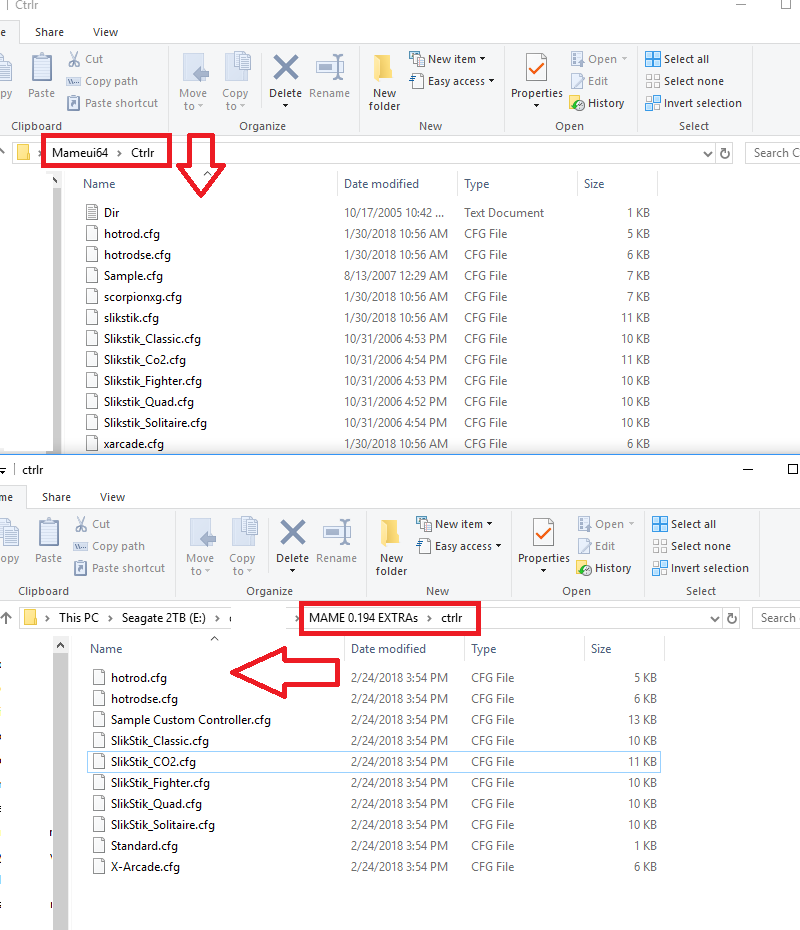Click Cut in top window ribbon
This screenshot has height=930, width=800.
[85, 59]
